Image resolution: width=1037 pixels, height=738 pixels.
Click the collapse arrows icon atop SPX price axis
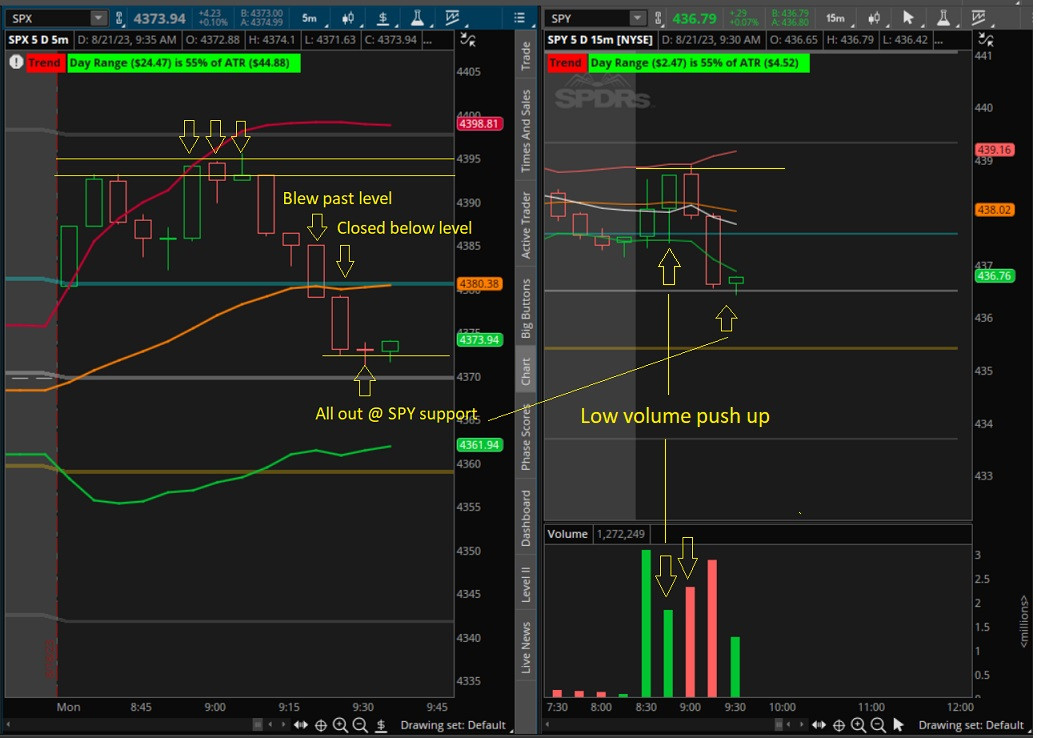point(468,40)
